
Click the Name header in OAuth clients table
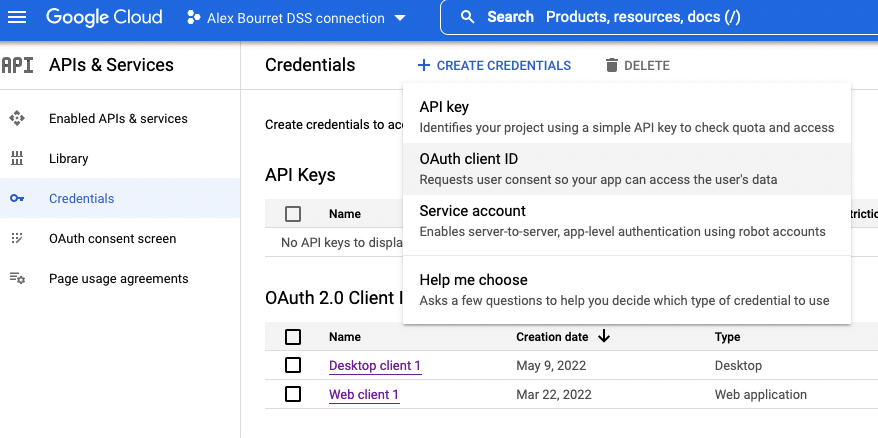click(x=345, y=337)
